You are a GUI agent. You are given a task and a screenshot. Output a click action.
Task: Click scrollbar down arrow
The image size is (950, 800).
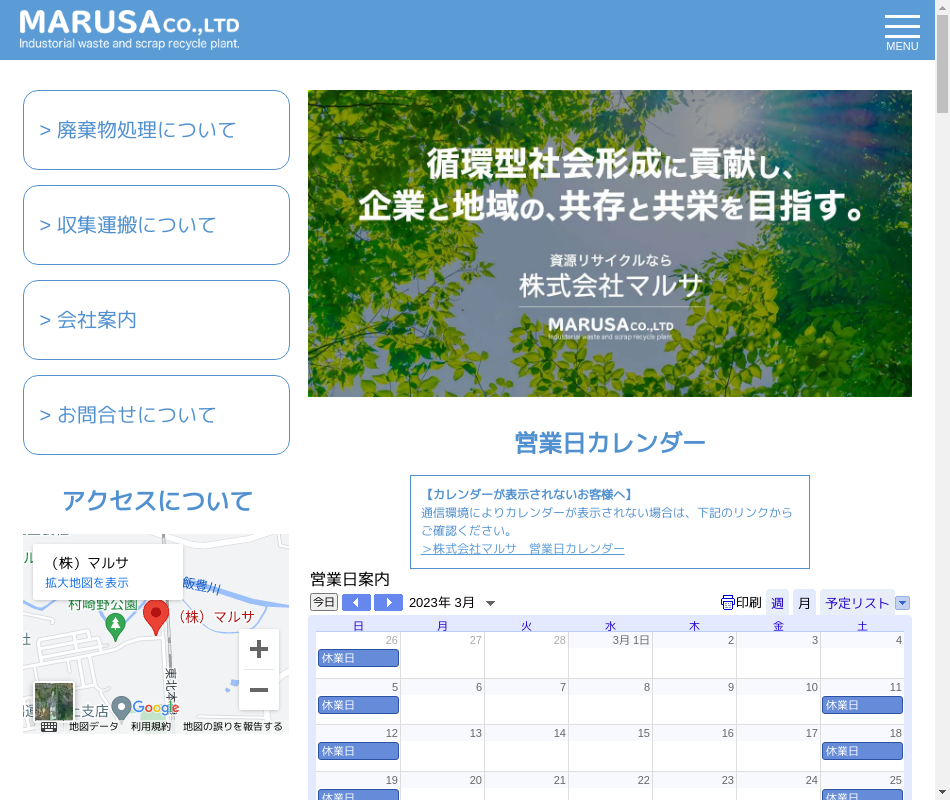tap(942, 792)
